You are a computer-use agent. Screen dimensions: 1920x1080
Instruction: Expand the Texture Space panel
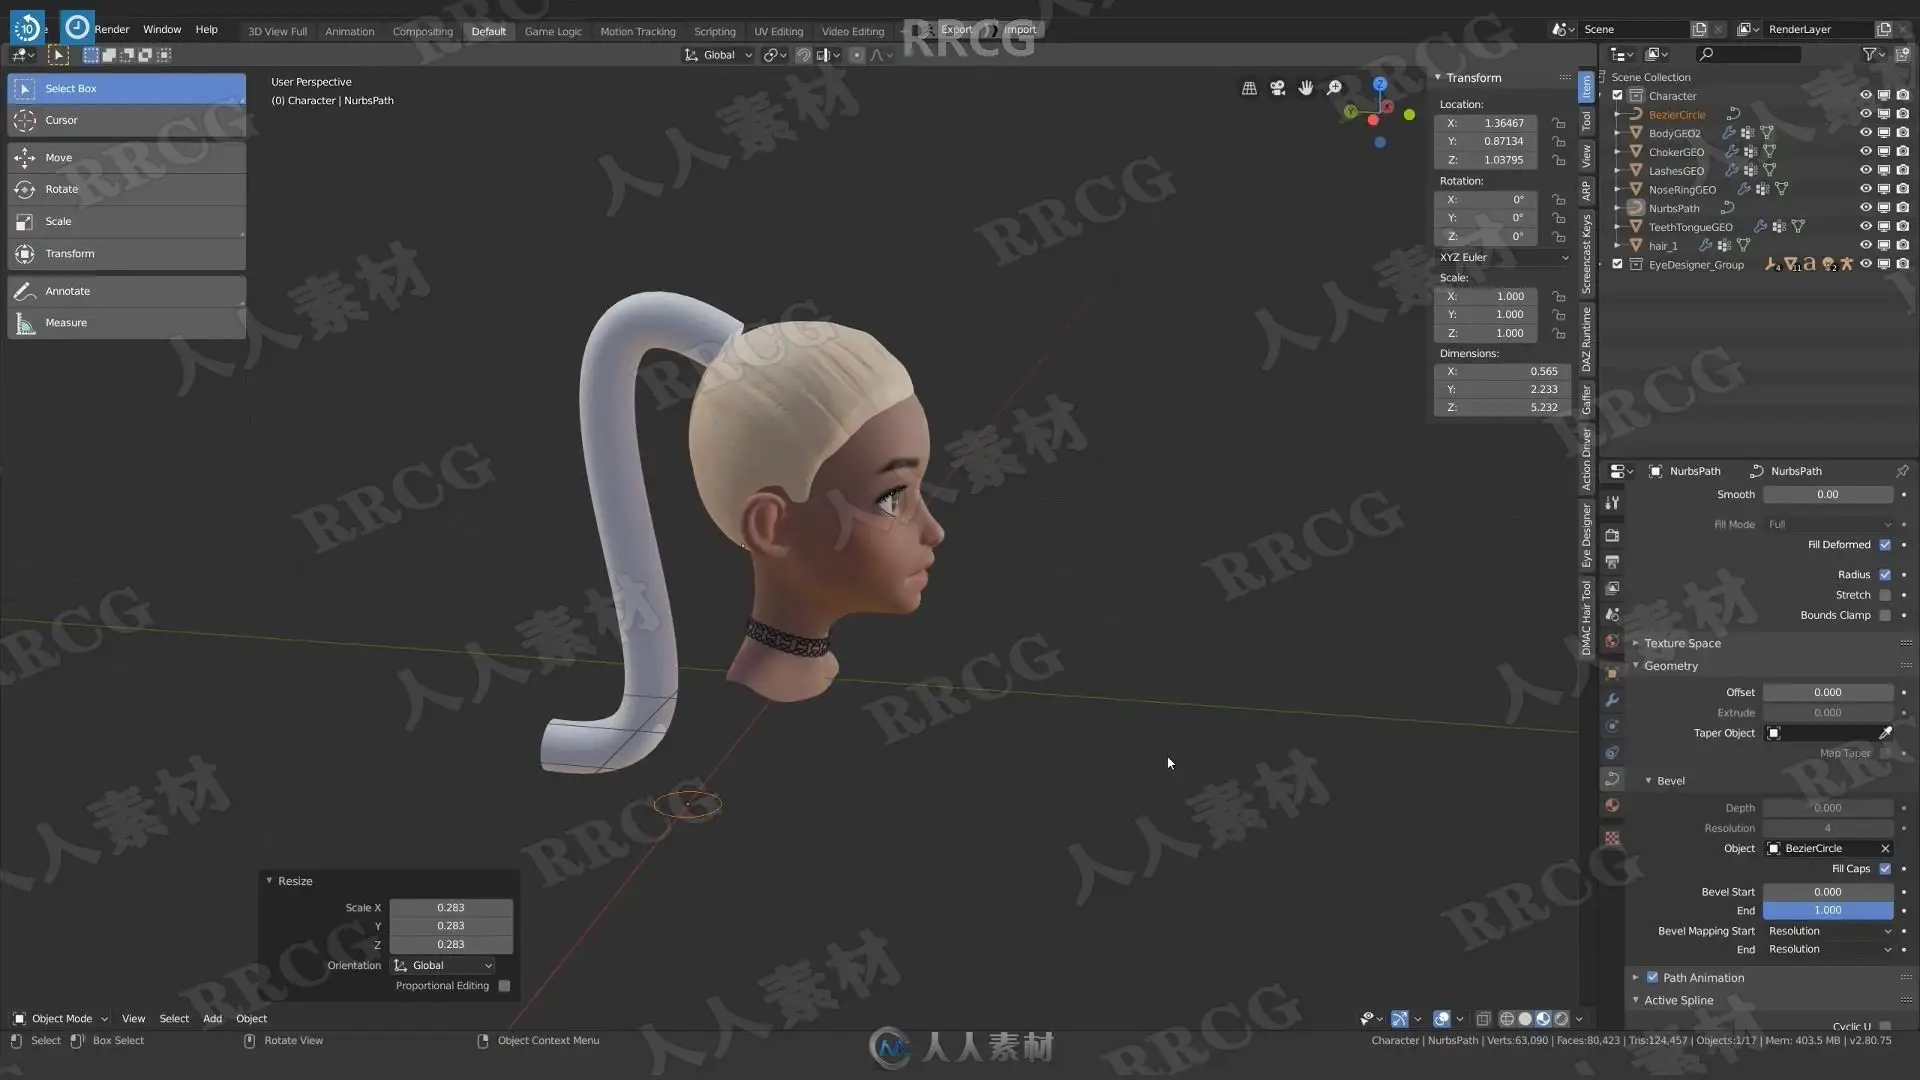1682,643
